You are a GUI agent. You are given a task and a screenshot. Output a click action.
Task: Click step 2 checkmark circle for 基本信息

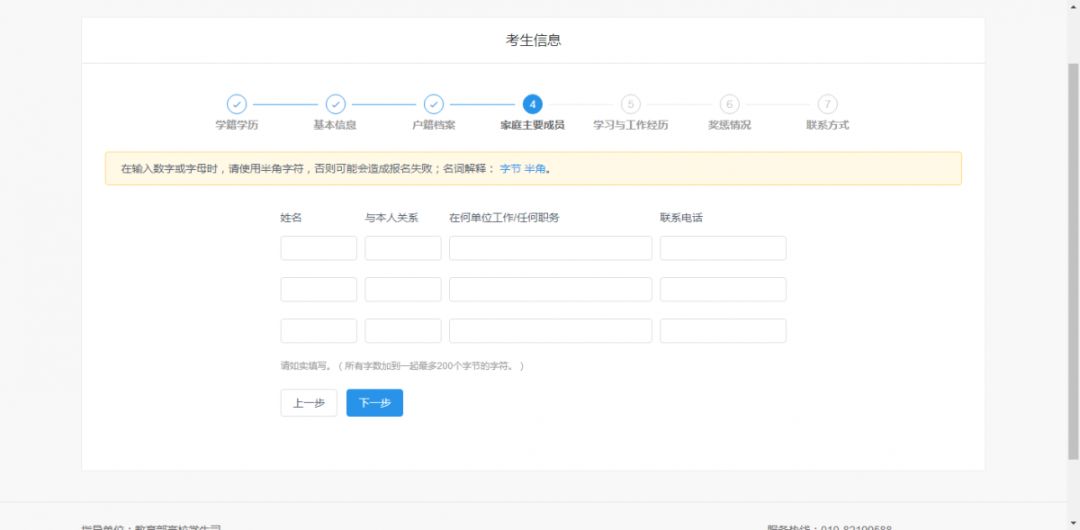(335, 104)
